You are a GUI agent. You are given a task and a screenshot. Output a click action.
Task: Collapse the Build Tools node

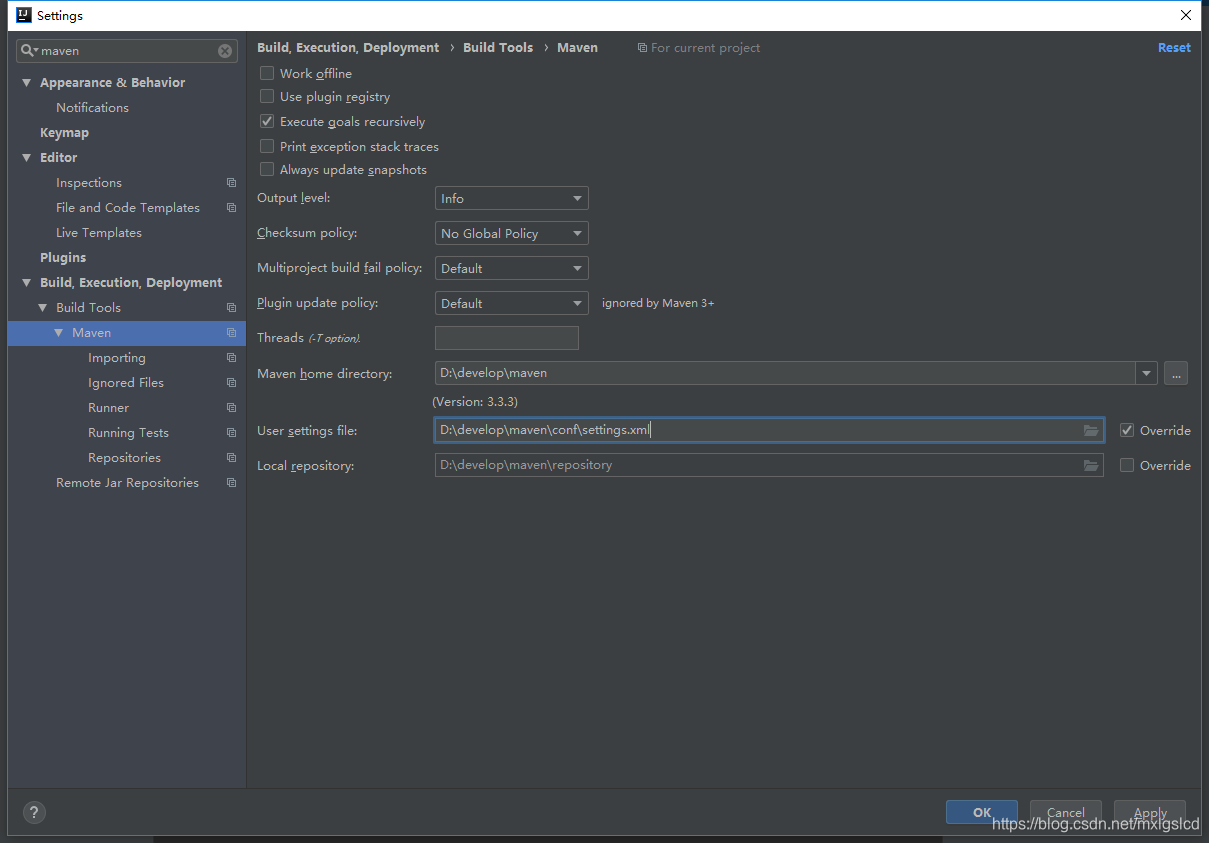[43, 308]
